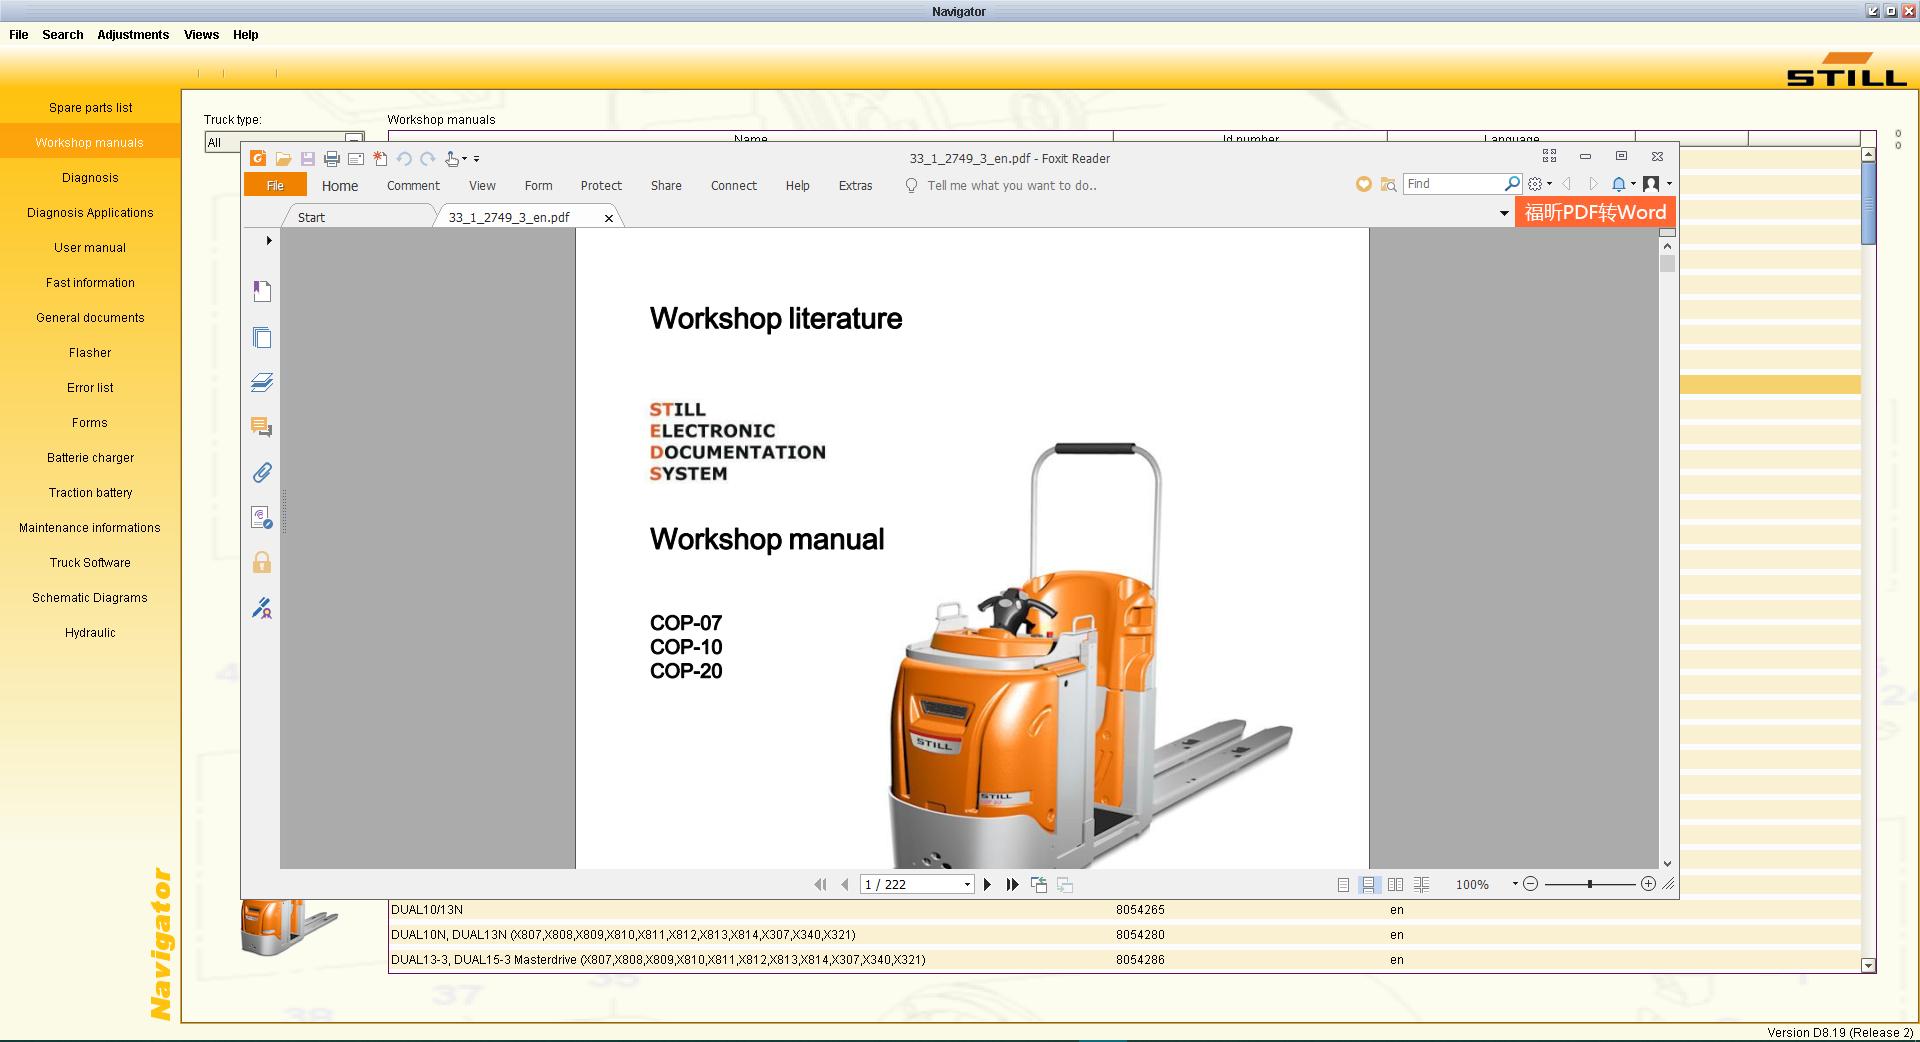1920x1042 pixels.
Task: Open the page number dropdown
Action: (x=967, y=885)
